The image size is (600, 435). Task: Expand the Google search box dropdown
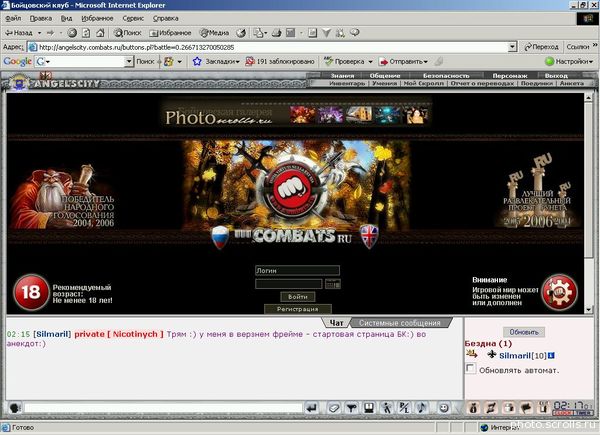point(129,61)
